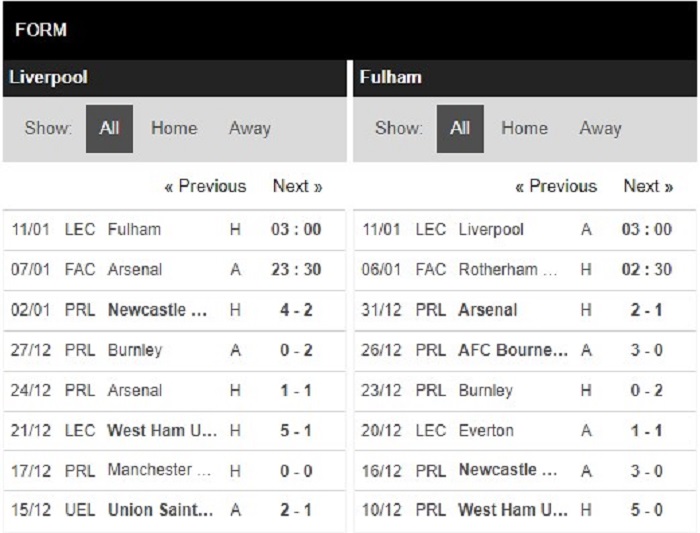Open Liverpool's Union Saint UEL match

click(174, 510)
